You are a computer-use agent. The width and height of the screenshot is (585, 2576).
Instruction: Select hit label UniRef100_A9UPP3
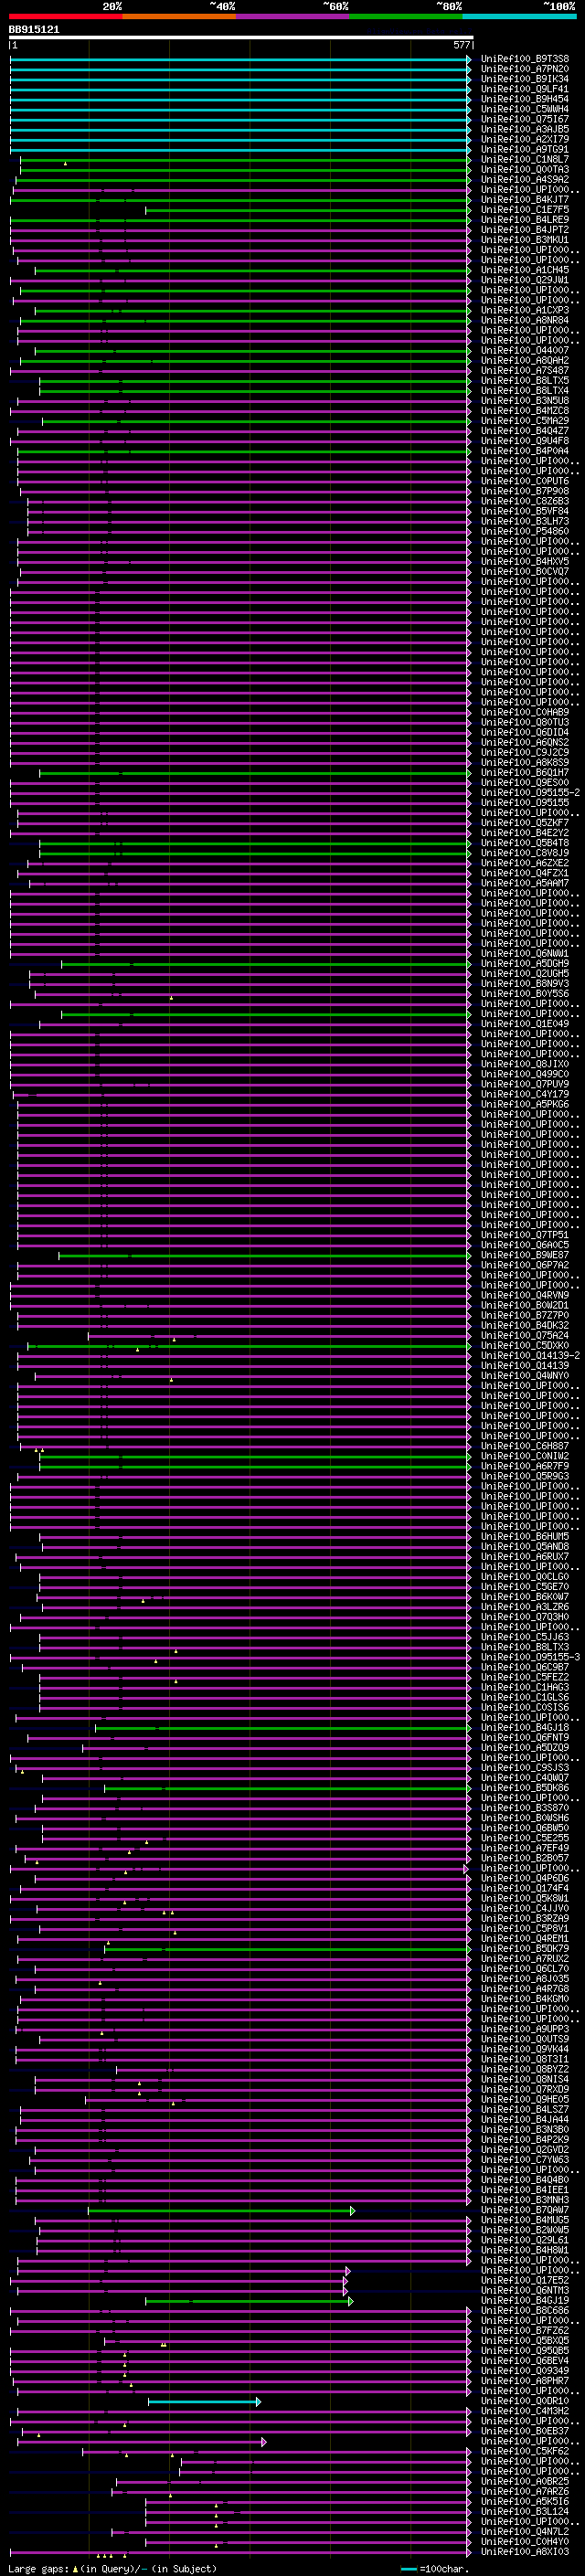tap(525, 2029)
